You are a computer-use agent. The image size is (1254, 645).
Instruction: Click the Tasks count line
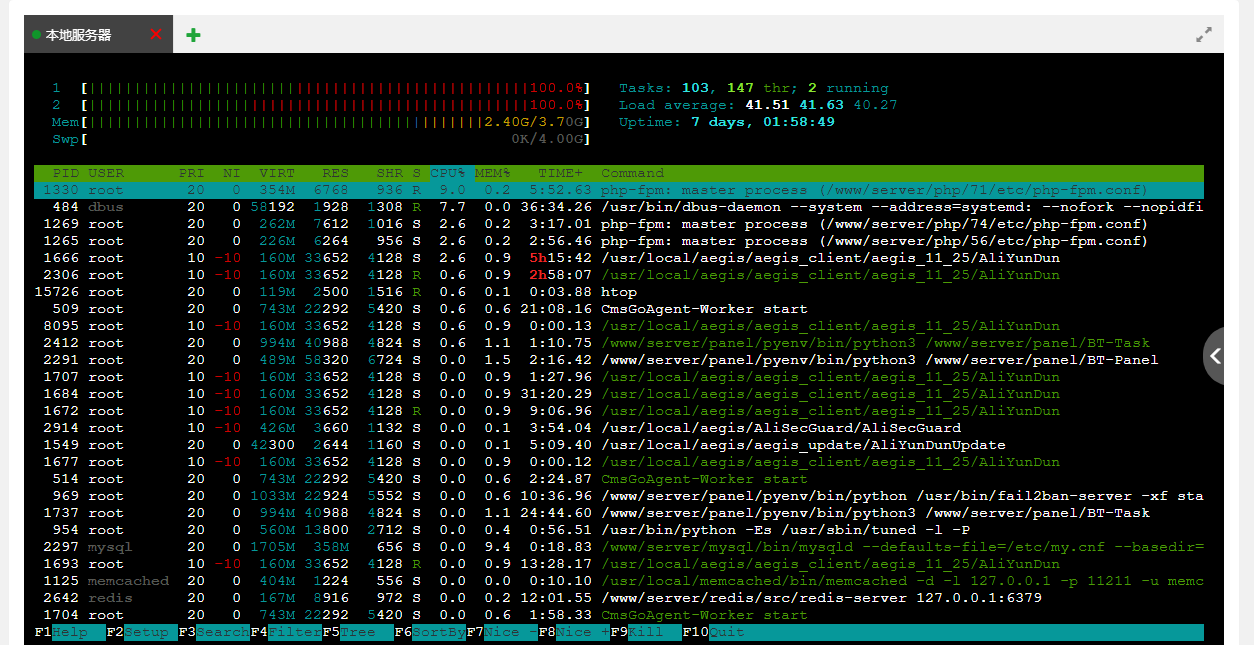[754, 88]
